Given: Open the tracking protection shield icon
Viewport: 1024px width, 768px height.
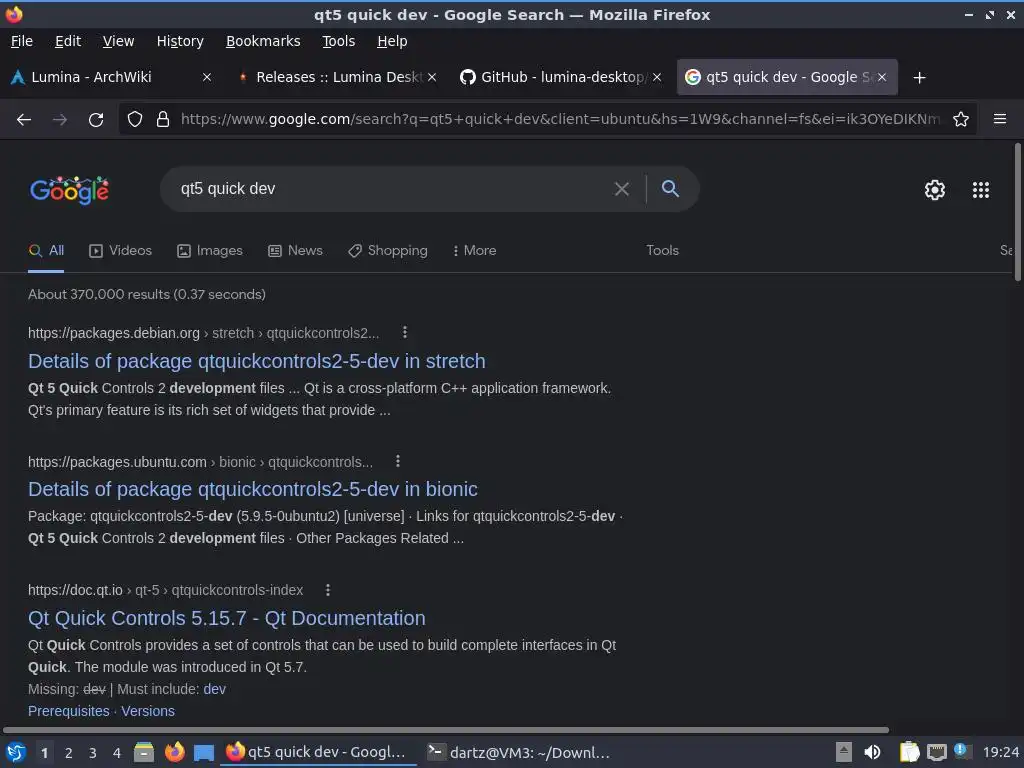Looking at the screenshot, I should pyautogui.click(x=135, y=119).
